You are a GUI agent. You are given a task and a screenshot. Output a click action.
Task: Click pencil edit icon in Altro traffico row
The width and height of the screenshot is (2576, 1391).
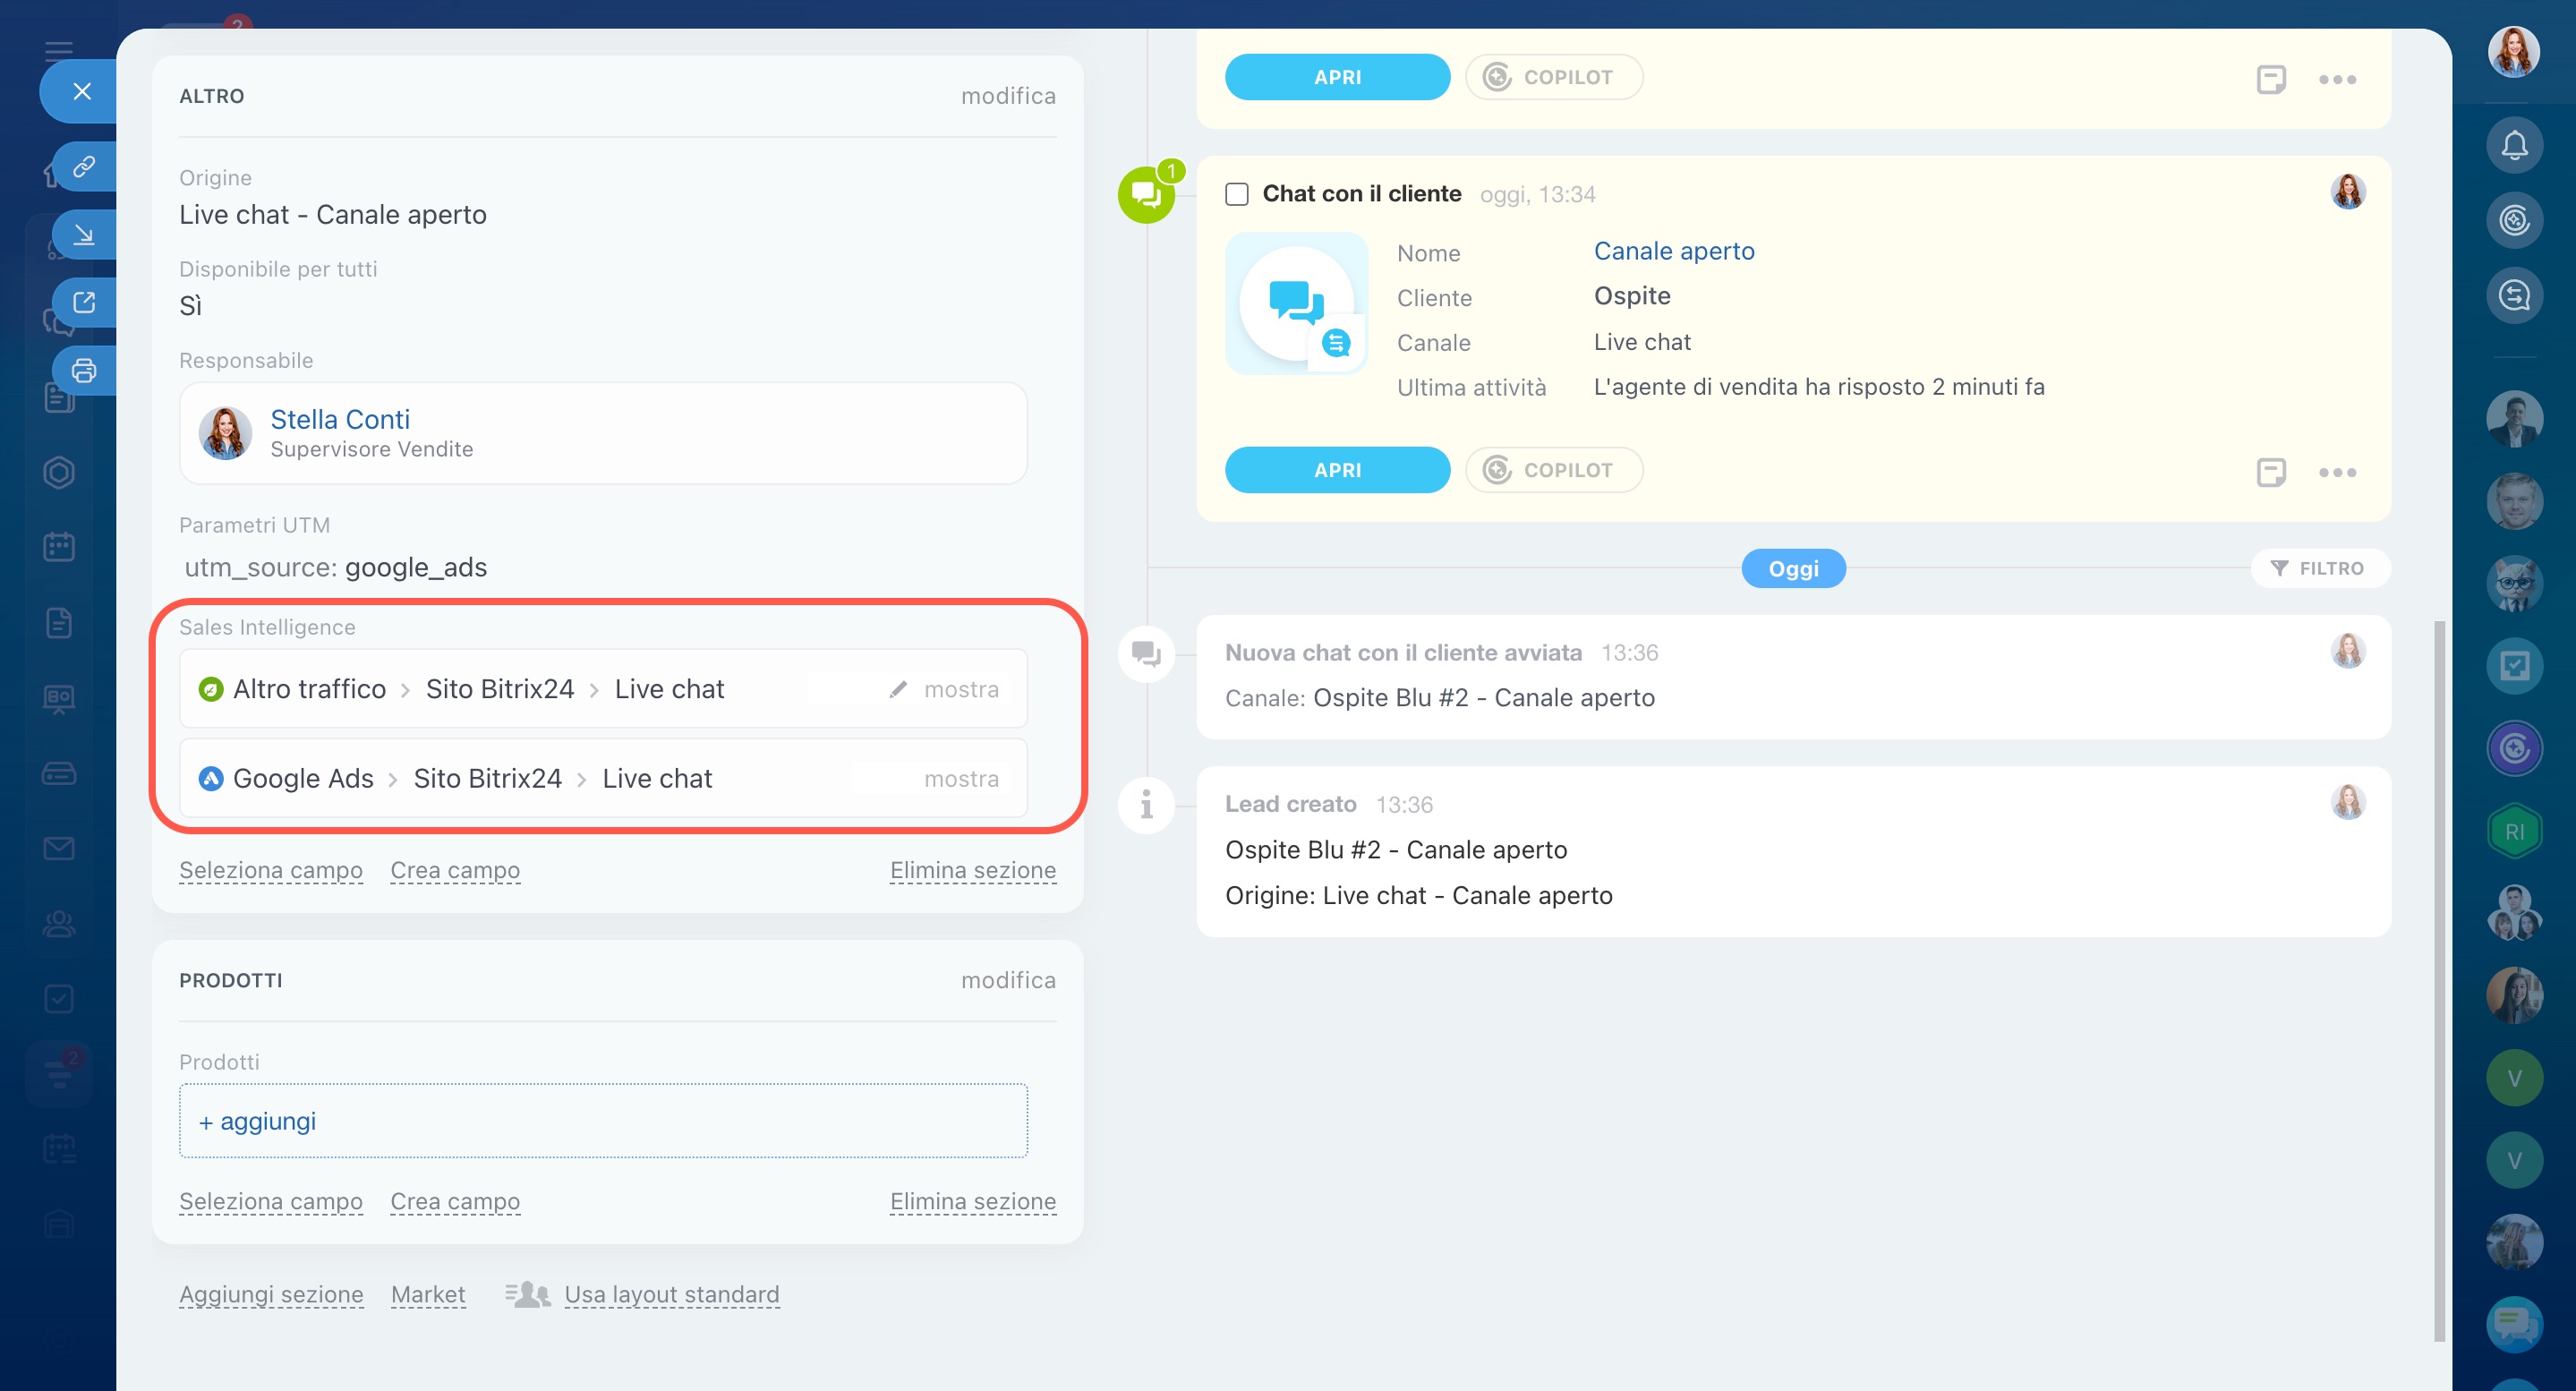[x=897, y=689]
